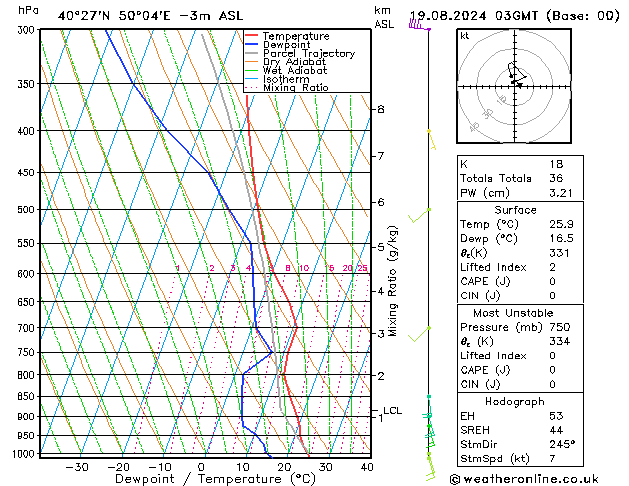
Task: Click the 'km ASL' altitude axis heading
Action: click(383, 17)
